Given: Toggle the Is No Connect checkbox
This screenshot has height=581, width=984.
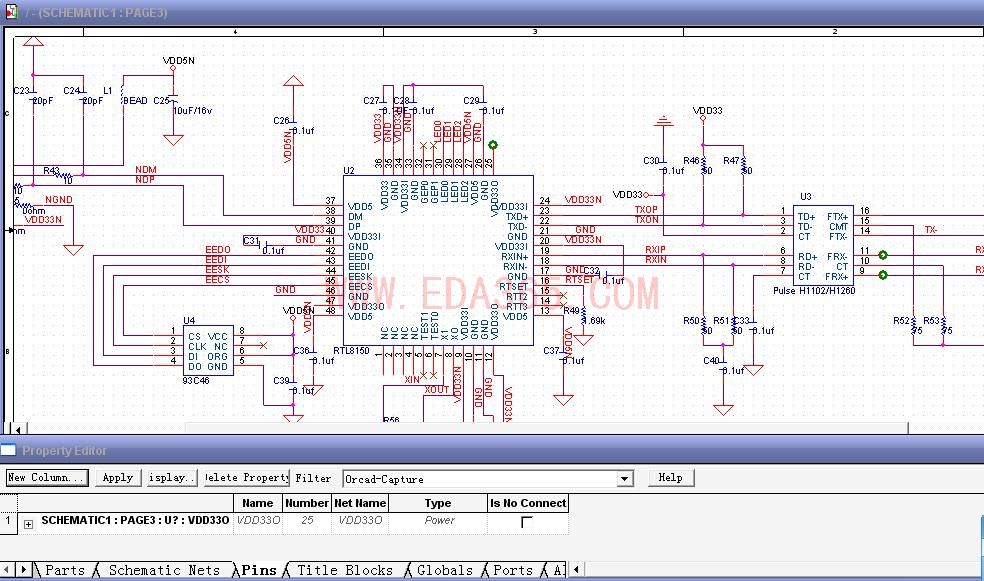Looking at the screenshot, I should (527, 521).
